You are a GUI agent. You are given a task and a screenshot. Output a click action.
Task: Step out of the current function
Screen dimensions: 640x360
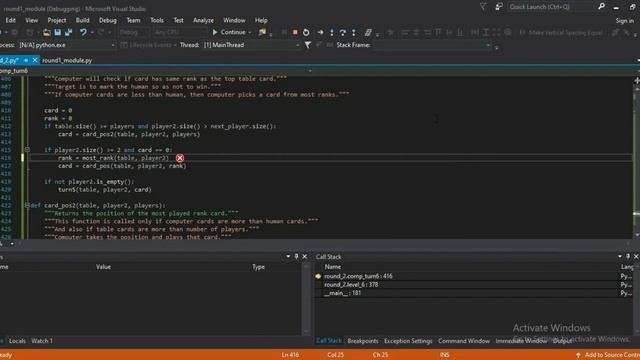(x=353, y=32)
